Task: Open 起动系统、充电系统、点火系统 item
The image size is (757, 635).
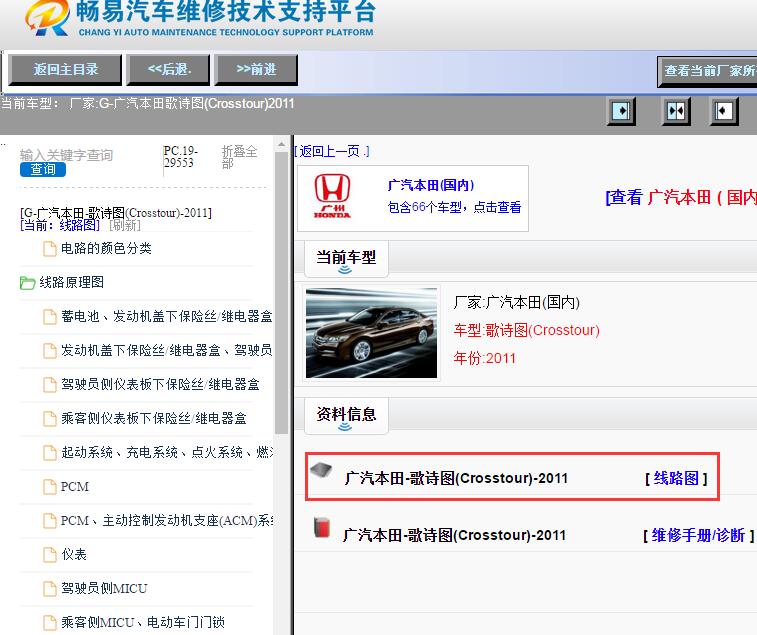Action: (167, 452)
